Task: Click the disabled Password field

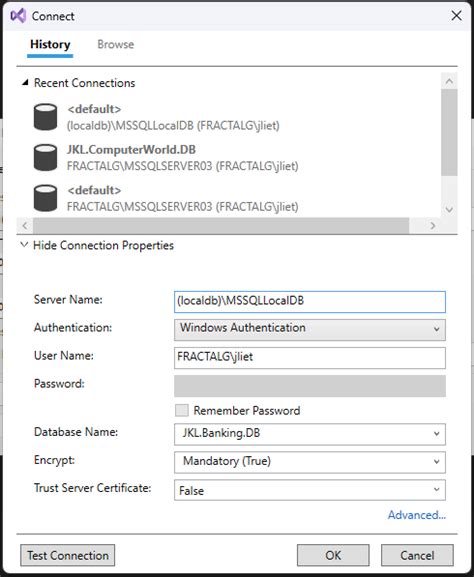Action: 310,386
